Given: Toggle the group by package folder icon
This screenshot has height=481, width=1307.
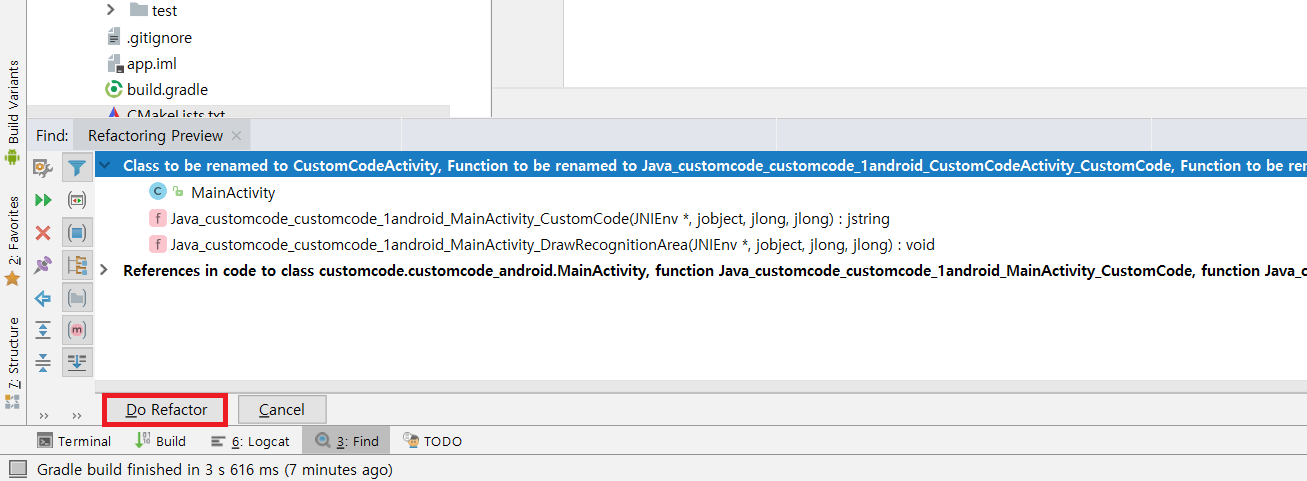Looking at the screenshot, I should click(x=77, y=298).
